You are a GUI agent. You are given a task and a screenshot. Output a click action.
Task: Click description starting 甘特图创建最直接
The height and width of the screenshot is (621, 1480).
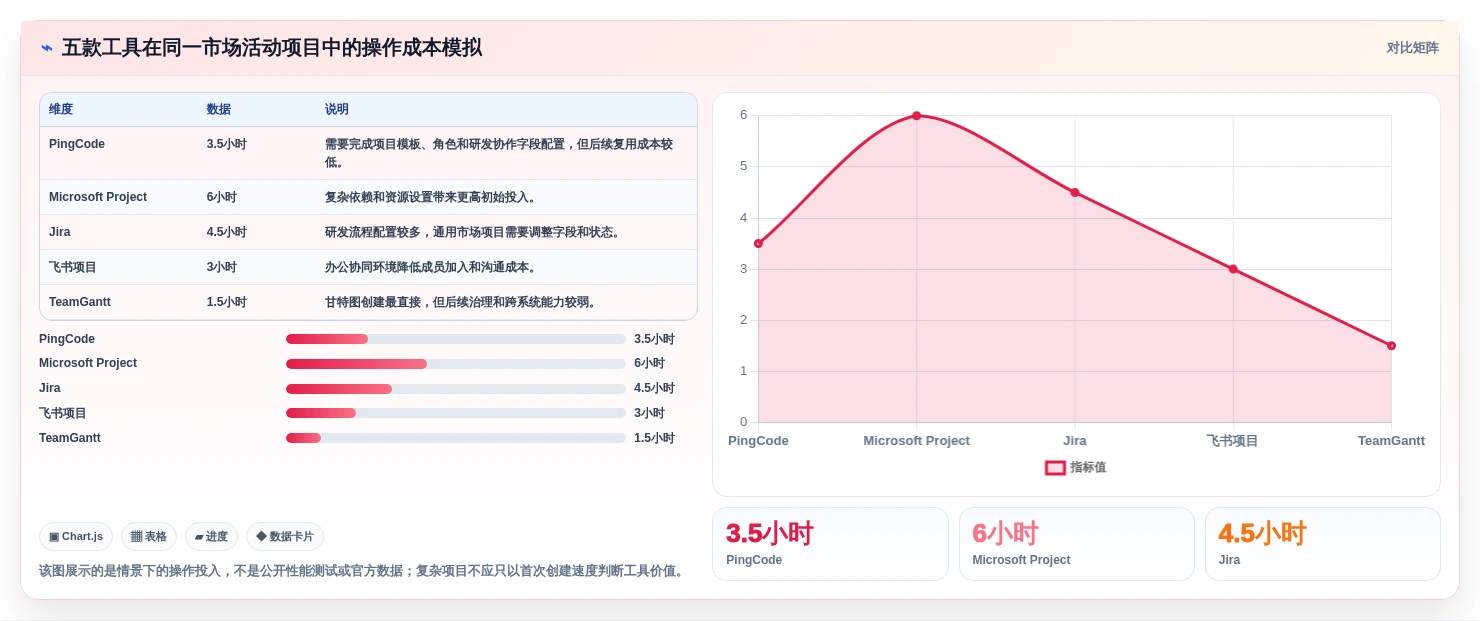[x=463, y=302]
